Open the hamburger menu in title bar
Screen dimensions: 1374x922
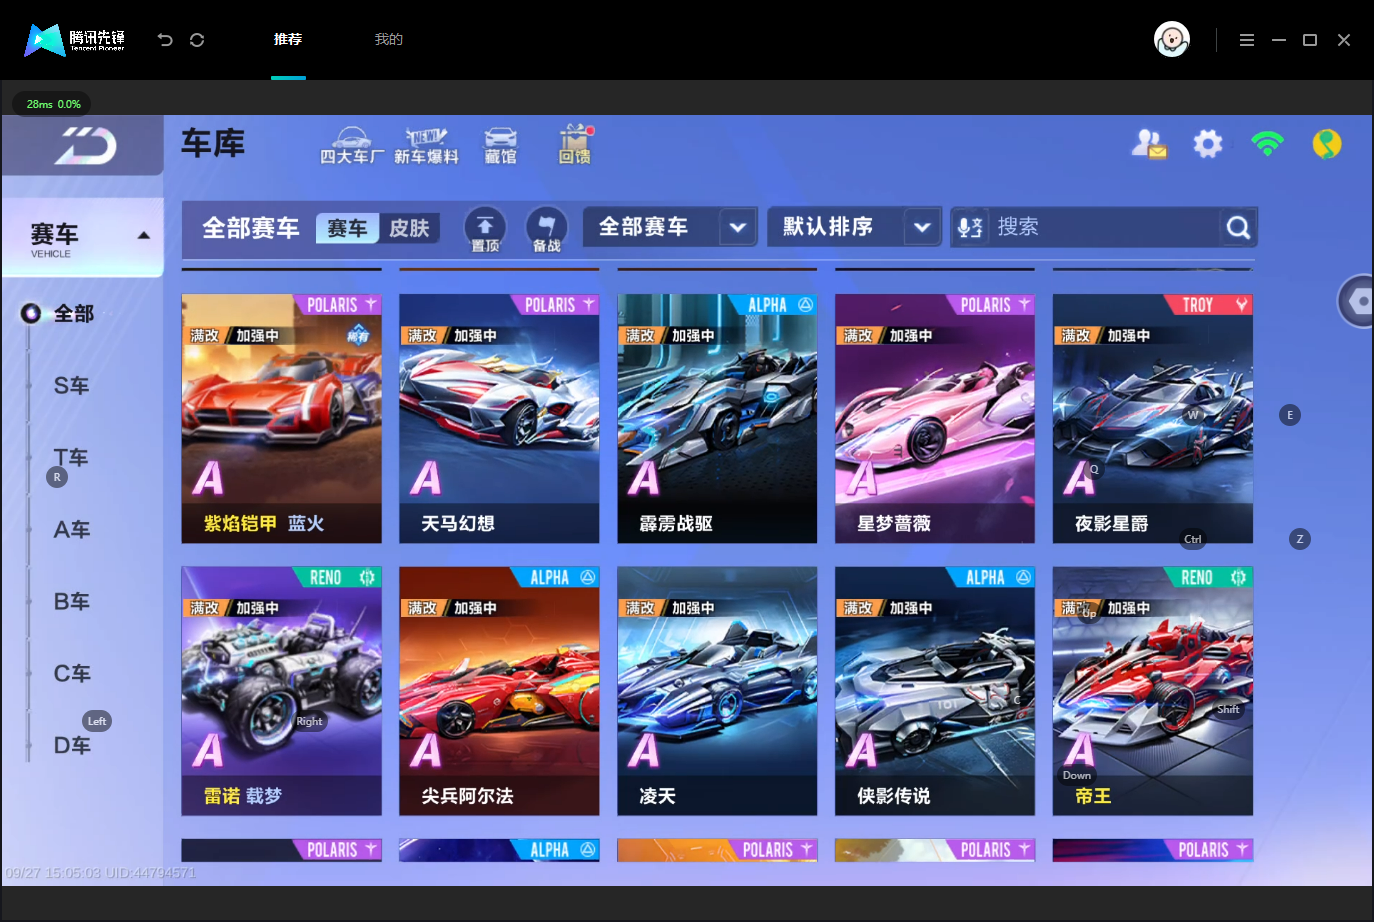(1246, 40)
